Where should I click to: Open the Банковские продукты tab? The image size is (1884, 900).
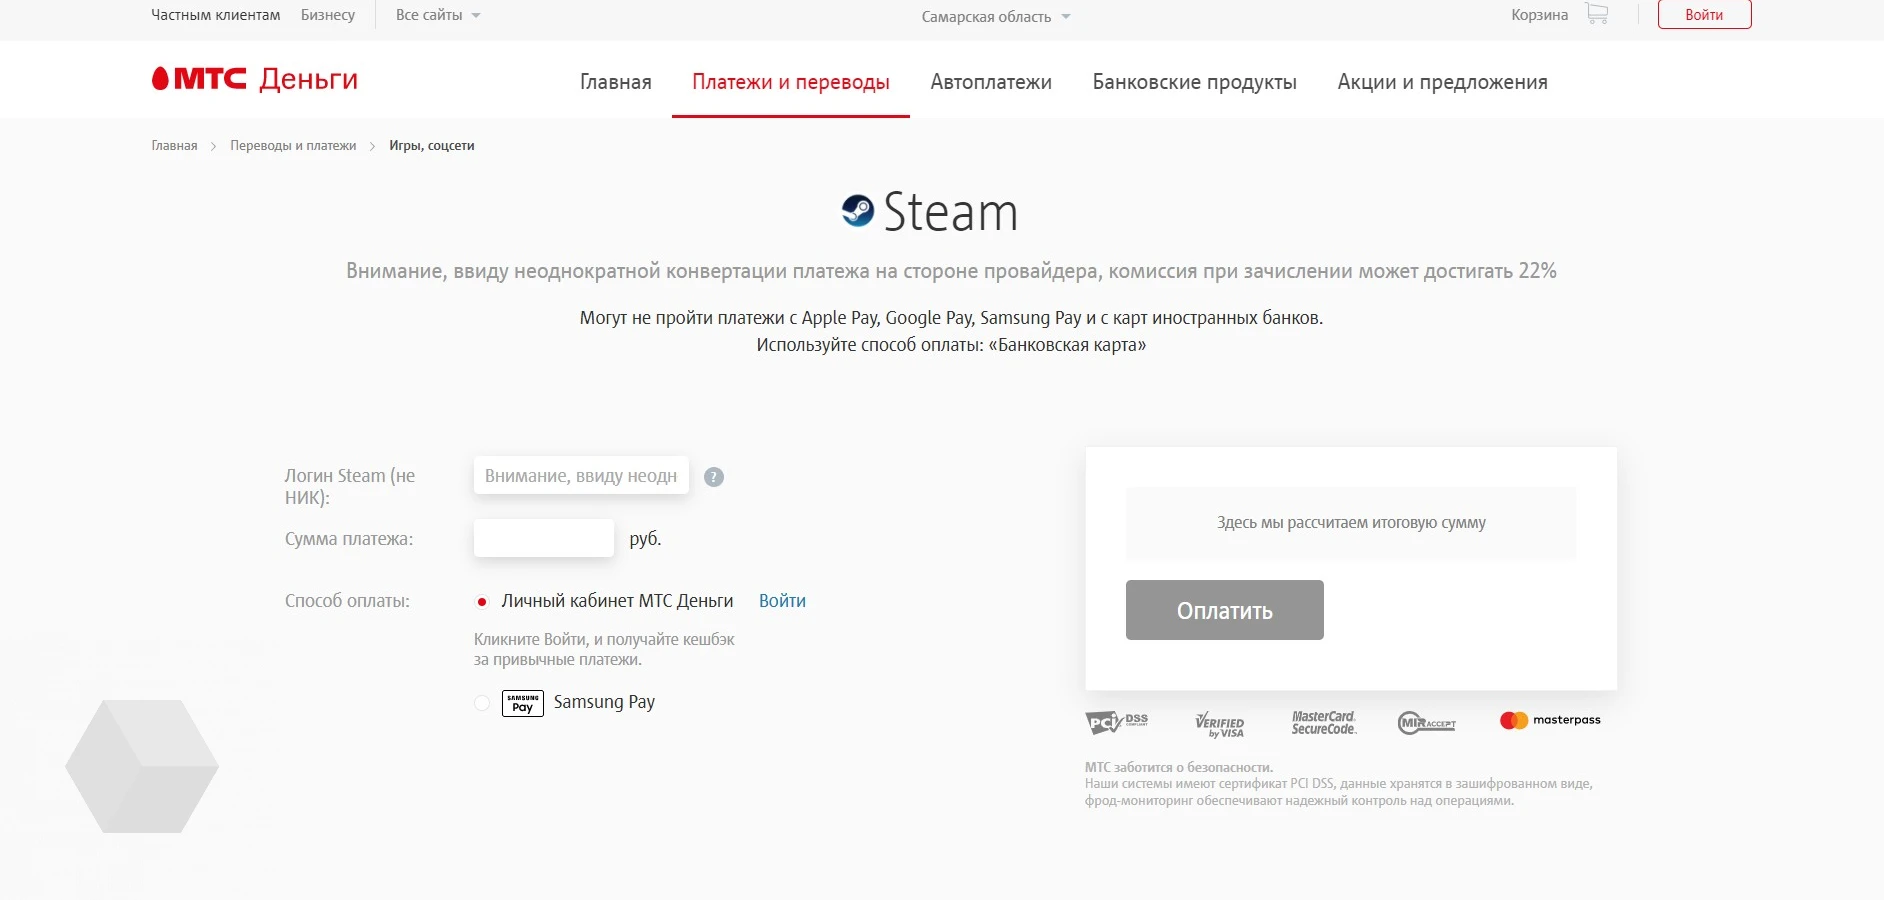coord(1195,82)
